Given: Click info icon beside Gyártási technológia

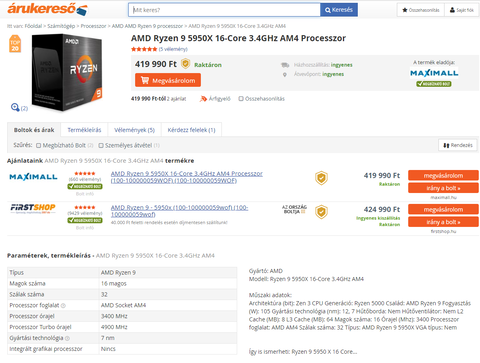Looking at the screenshot, I should (x=67, y=338).
